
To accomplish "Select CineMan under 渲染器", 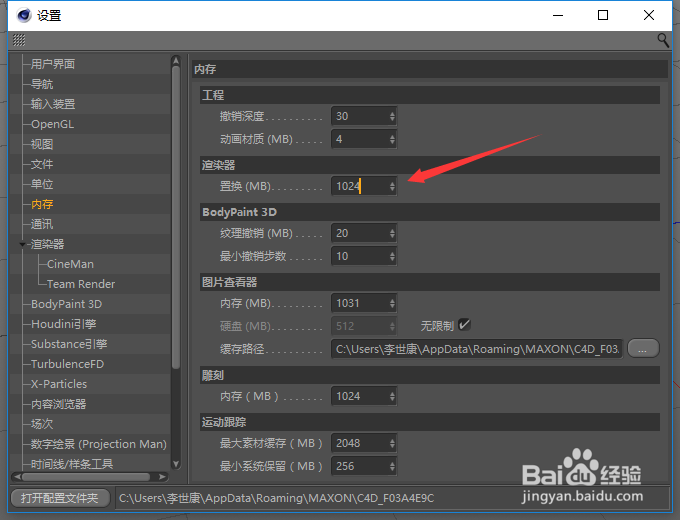I will 70,264.
